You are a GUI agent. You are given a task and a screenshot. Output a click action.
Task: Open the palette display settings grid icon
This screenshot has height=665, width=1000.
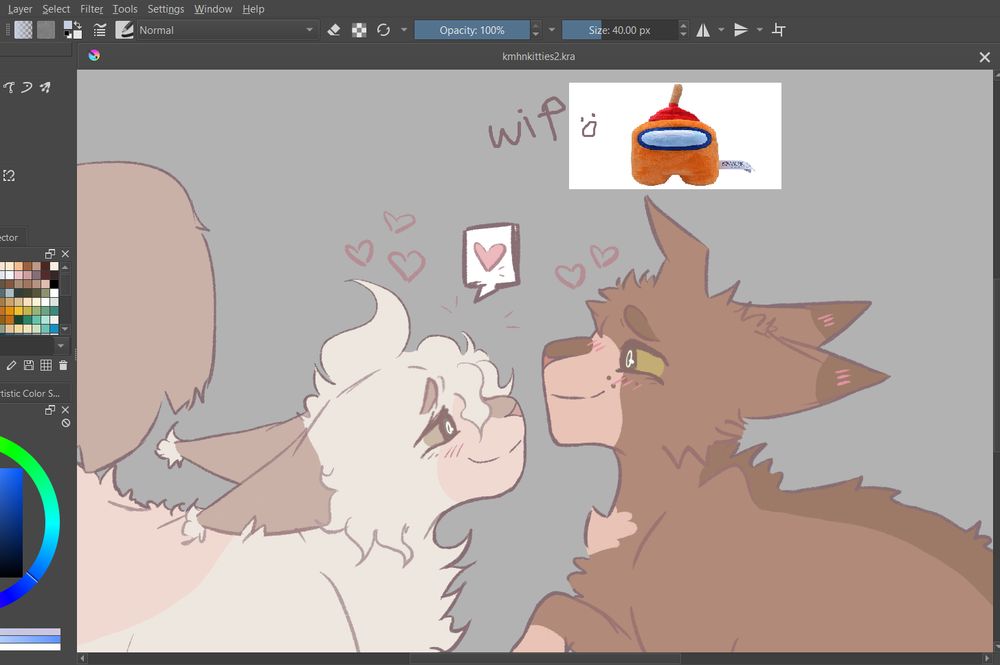(45, 365)
